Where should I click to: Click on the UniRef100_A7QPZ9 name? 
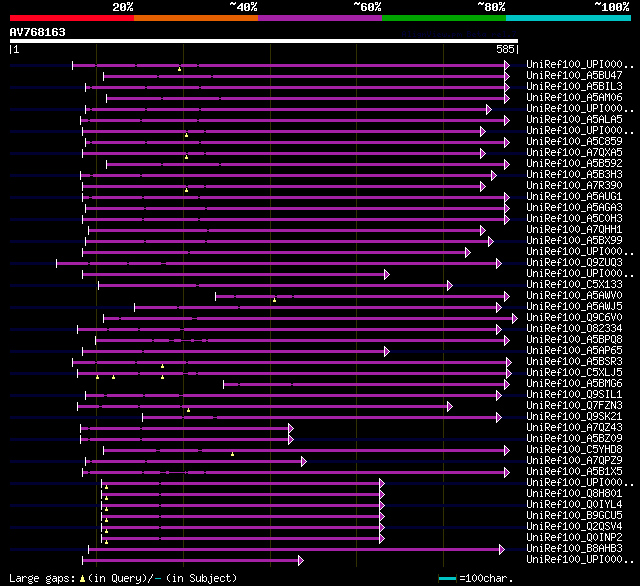click(574, 461)
